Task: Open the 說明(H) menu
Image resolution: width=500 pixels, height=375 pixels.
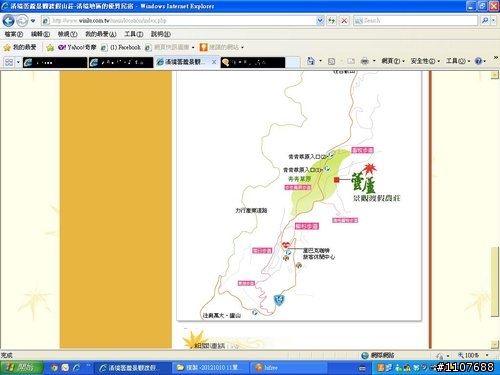Action: [161, 34]
